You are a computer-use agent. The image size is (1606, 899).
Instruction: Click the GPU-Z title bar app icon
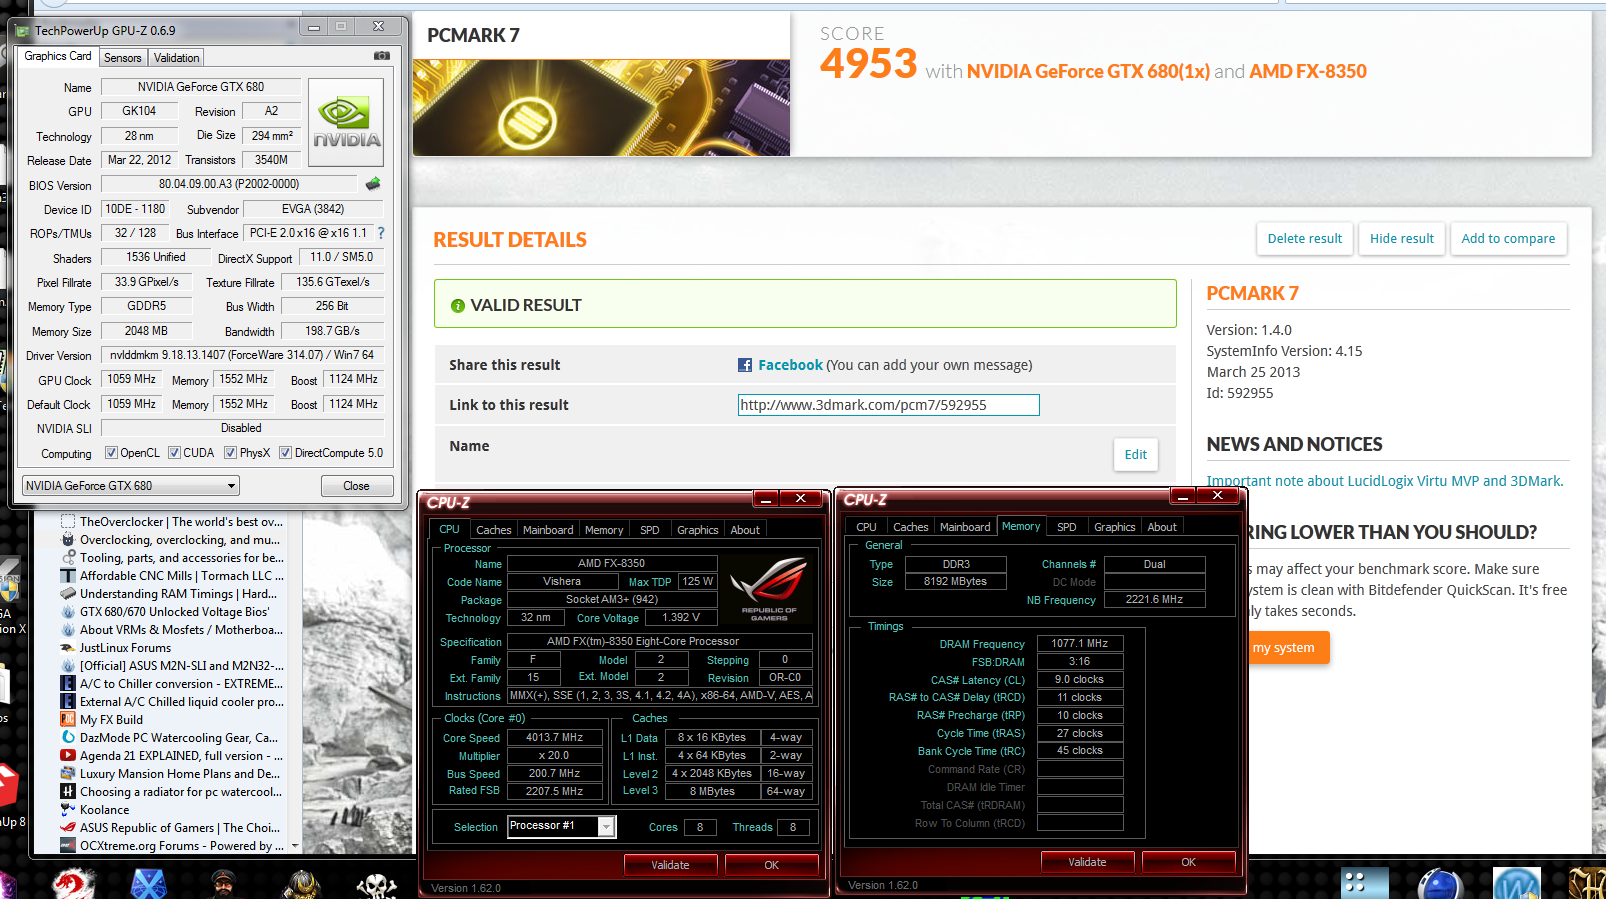coord(22,31)
